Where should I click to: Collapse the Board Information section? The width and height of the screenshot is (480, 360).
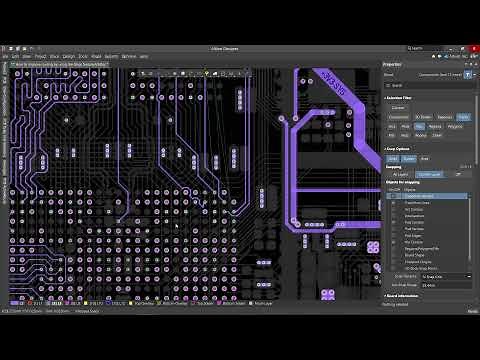(x=385, y=296)
